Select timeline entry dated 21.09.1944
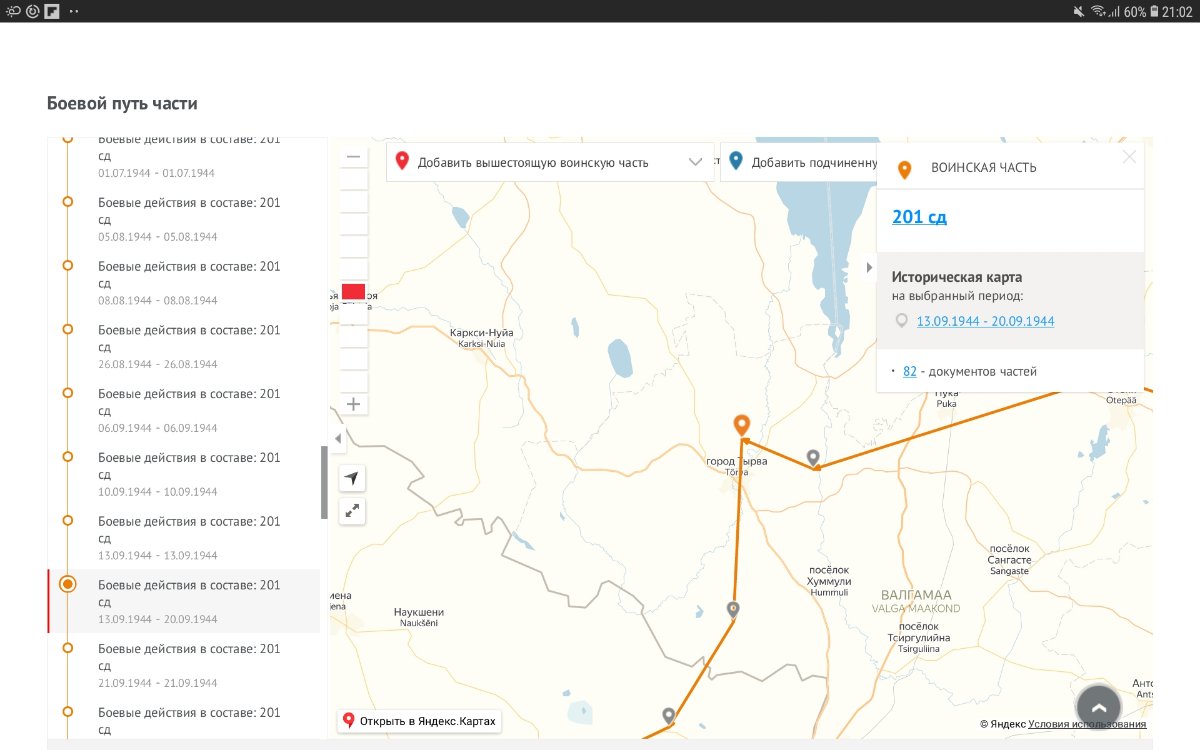The height and width of the screenshot is (750, 1200). pos(189,665)
